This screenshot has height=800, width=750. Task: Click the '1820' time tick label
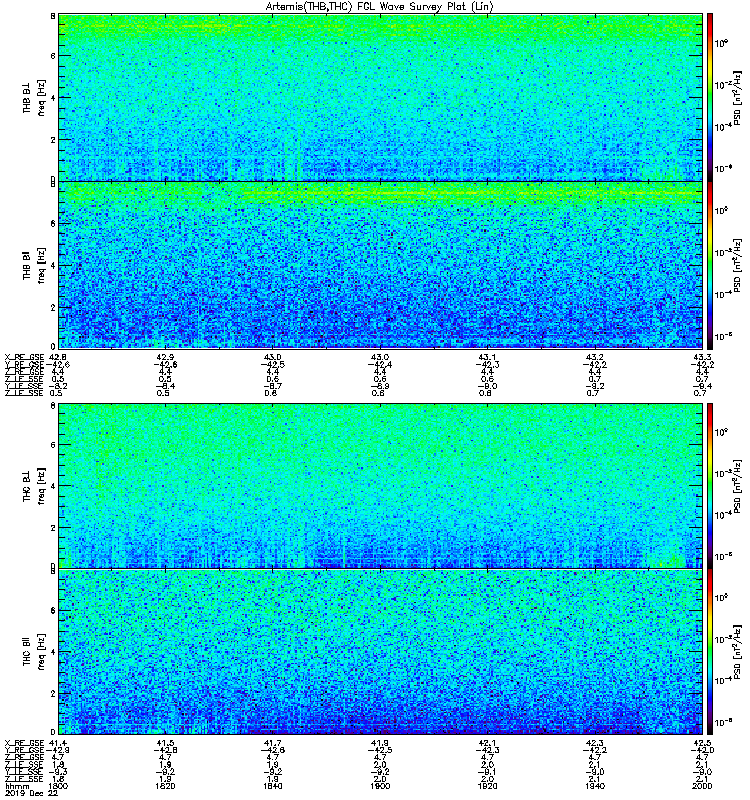tap(165, 786)
